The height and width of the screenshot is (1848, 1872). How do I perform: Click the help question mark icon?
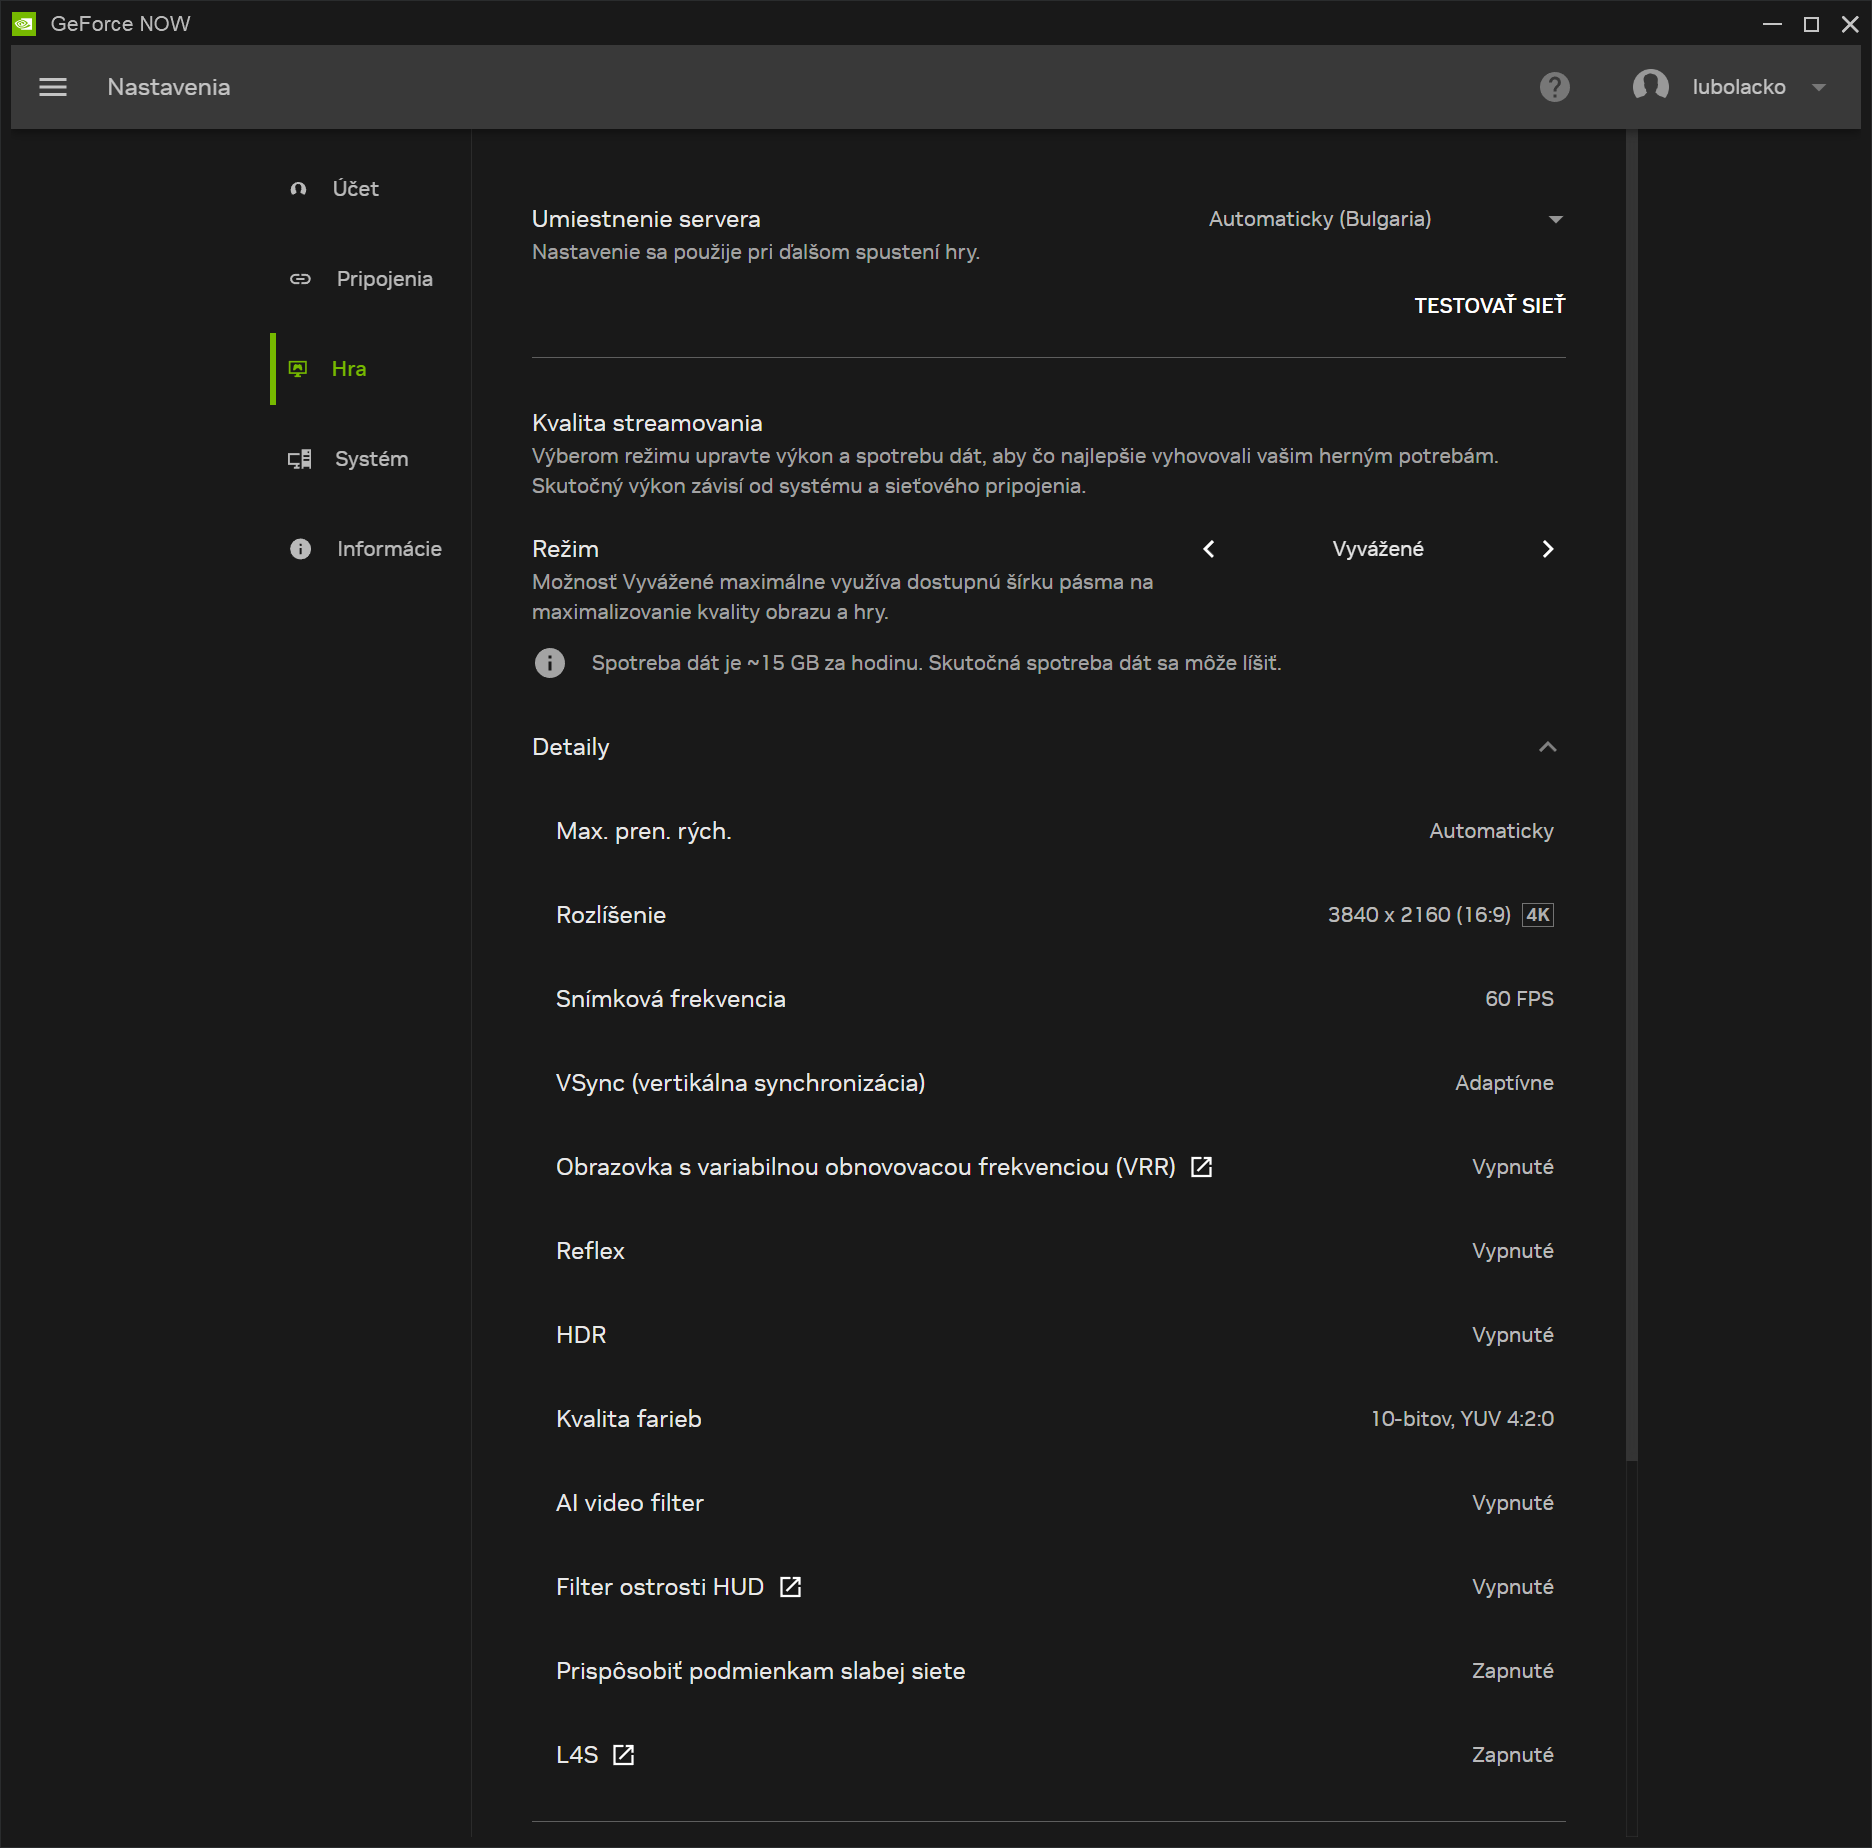pos(1554,87)
